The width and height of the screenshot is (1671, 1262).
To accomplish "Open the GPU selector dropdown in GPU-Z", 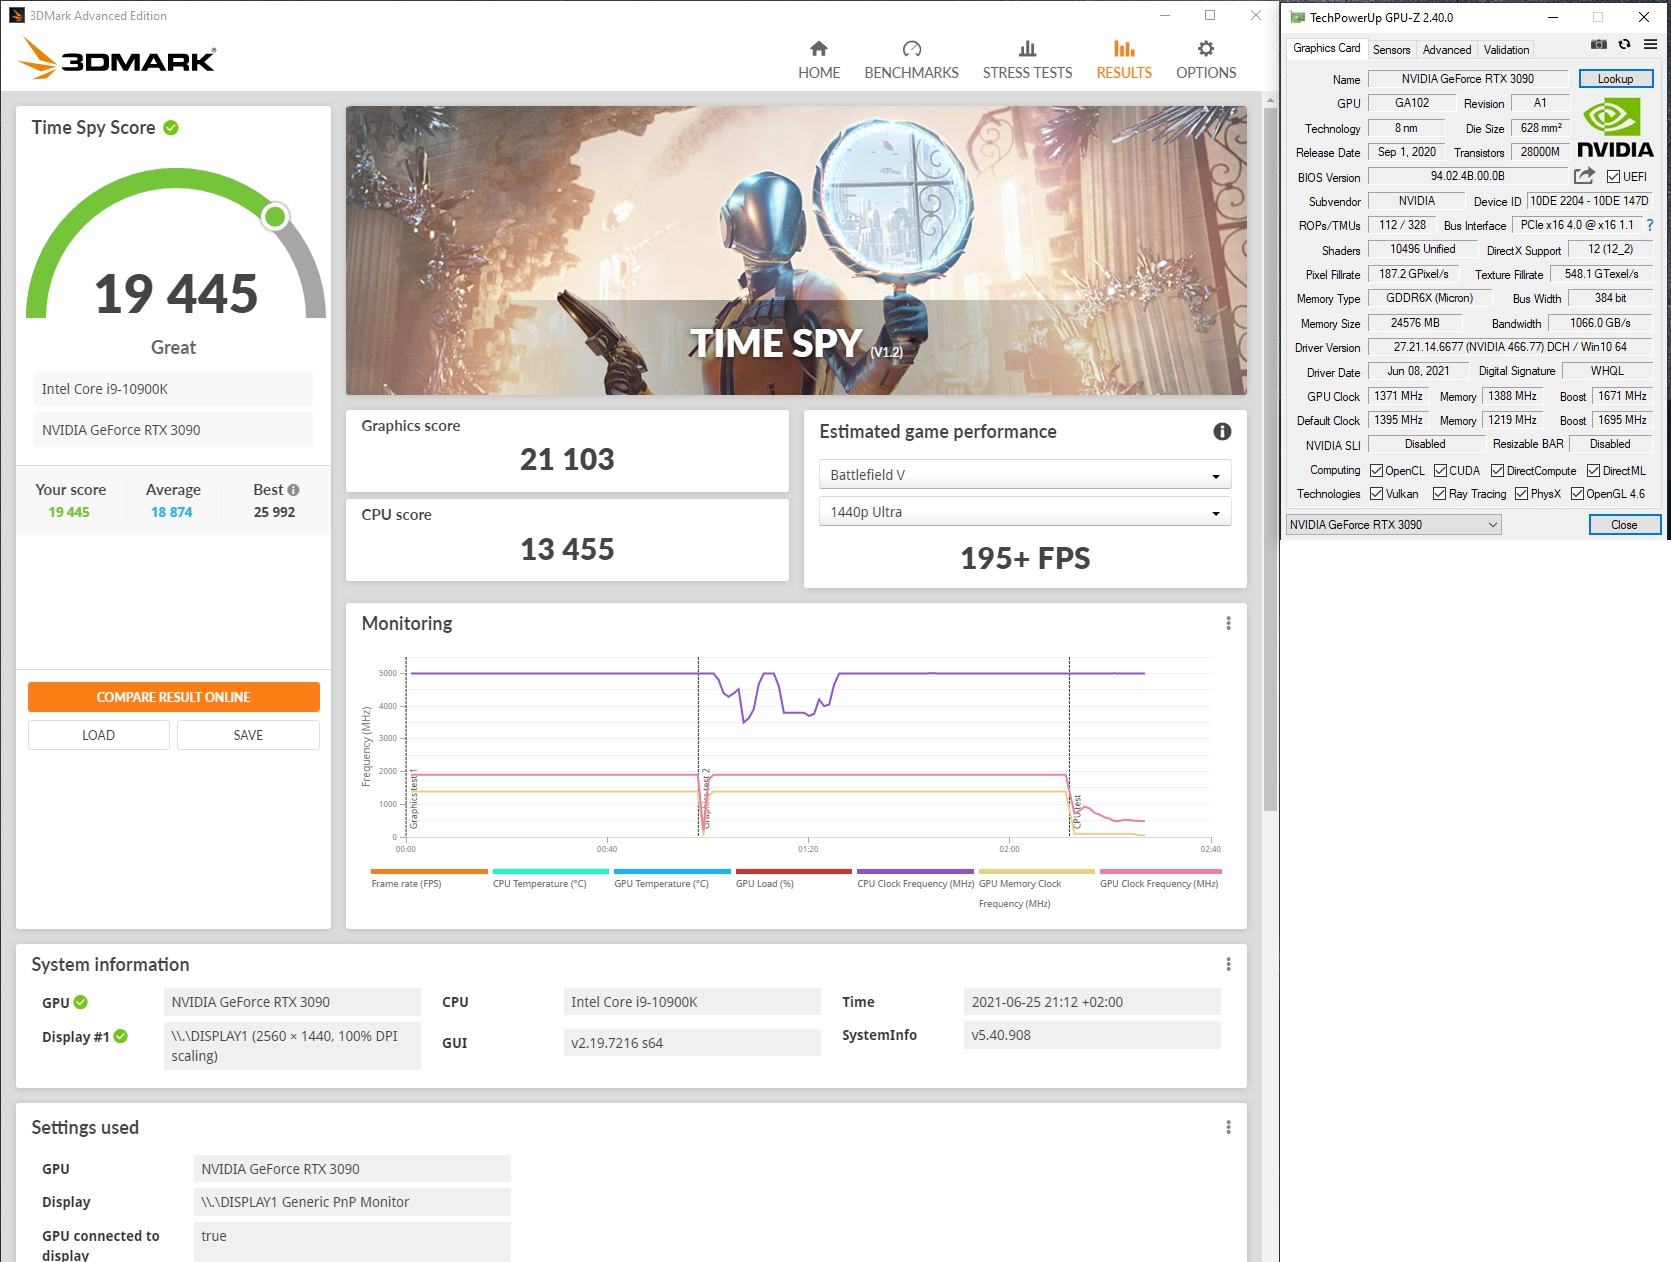I will [1393, 524].
